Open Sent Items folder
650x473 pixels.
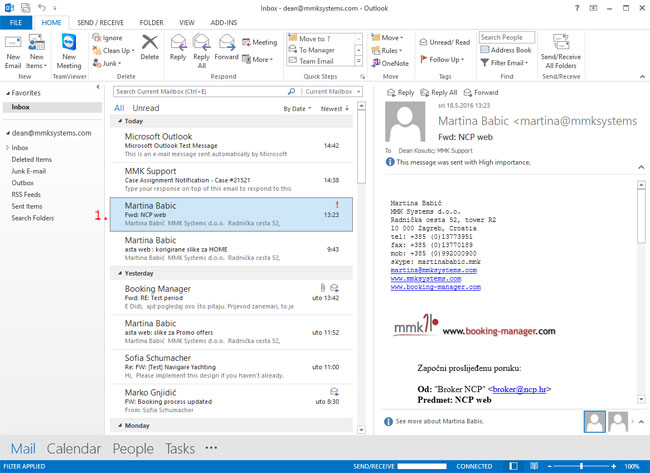click(27, 206)
